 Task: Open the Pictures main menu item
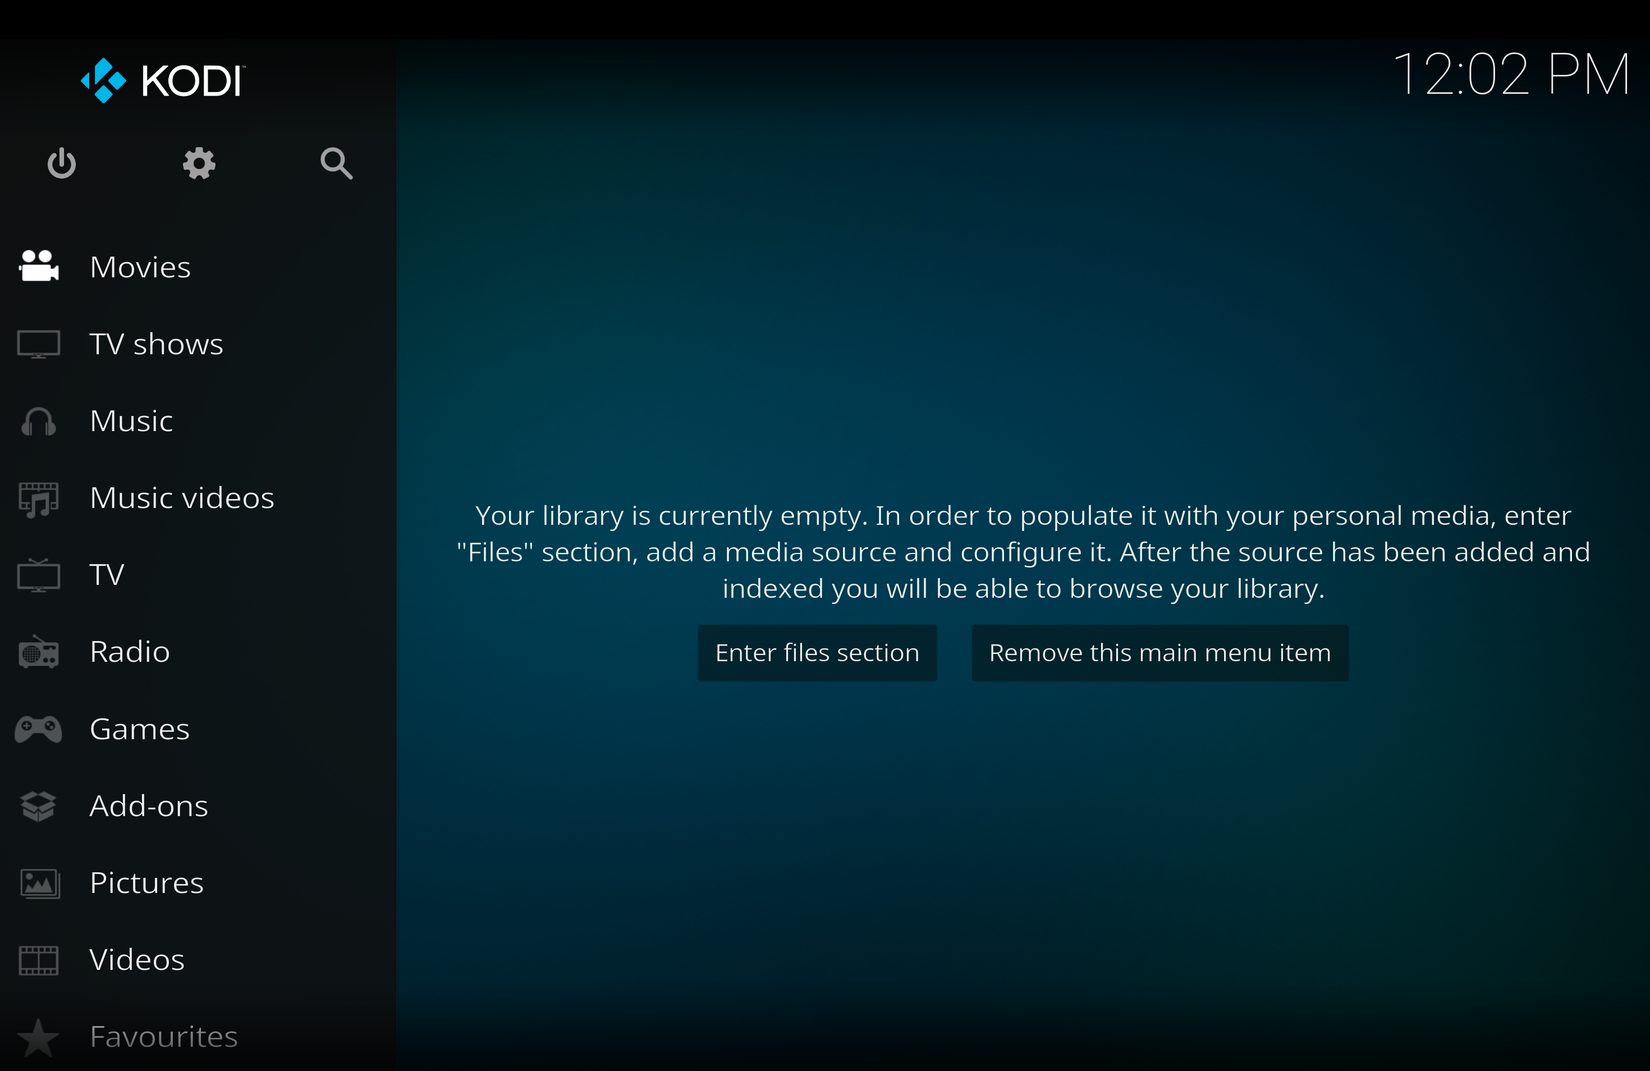(x=146, y=883)
